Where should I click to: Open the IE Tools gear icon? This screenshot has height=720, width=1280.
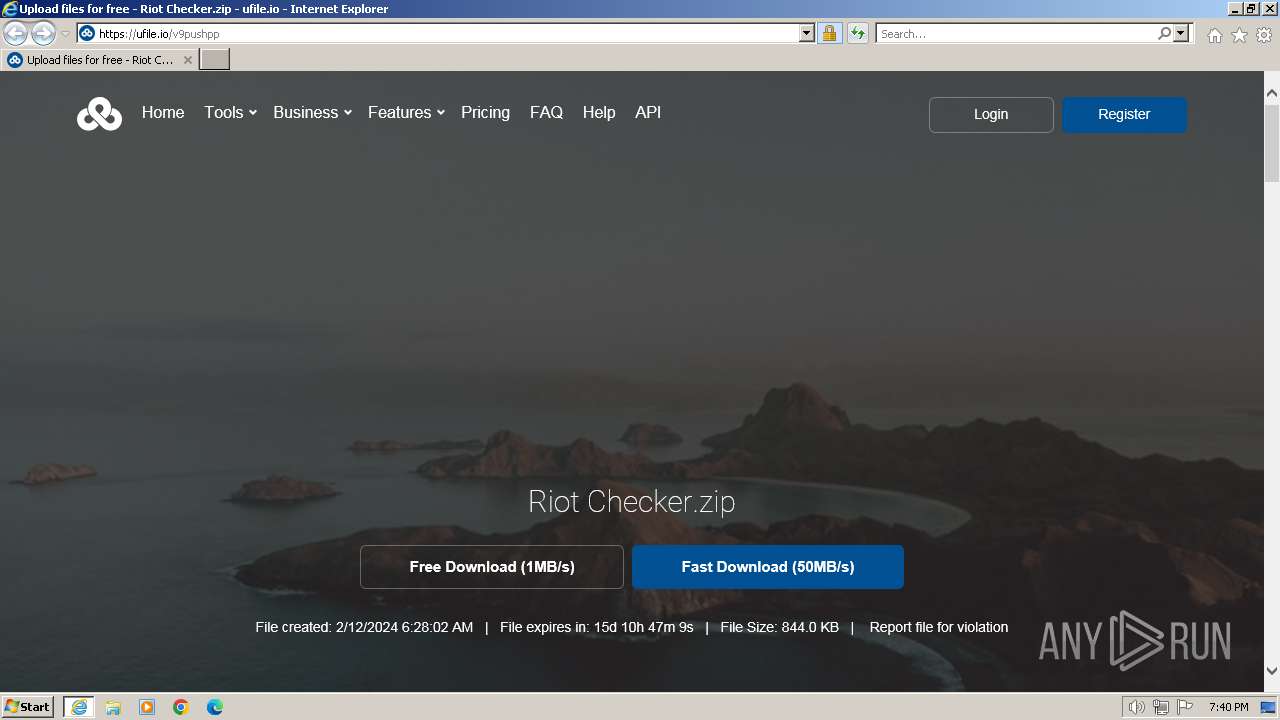(x=1264, y=35)
